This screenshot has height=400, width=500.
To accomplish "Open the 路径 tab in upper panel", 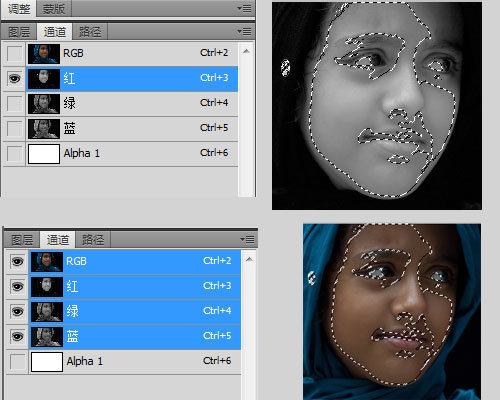I will coord(90,32).
